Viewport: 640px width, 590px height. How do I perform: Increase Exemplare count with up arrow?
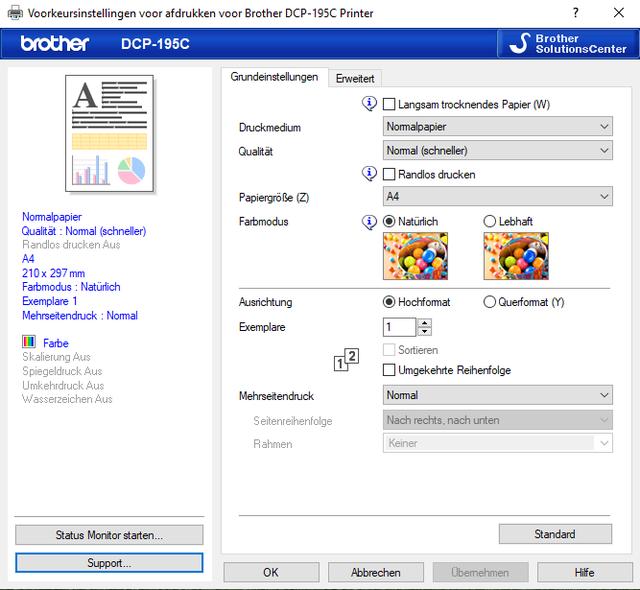(x=425, y=322)
